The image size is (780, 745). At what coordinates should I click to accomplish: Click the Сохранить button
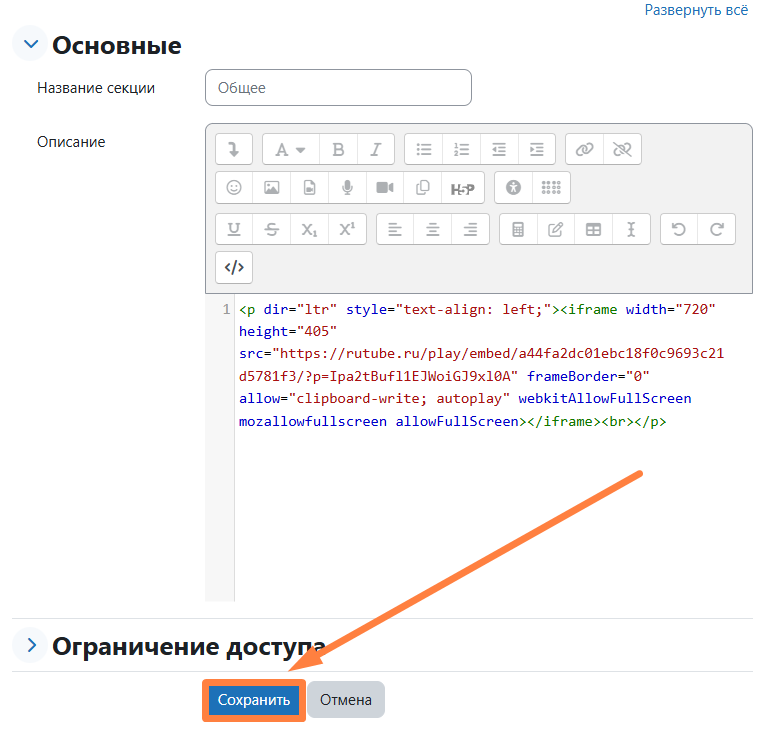point(254,700)
